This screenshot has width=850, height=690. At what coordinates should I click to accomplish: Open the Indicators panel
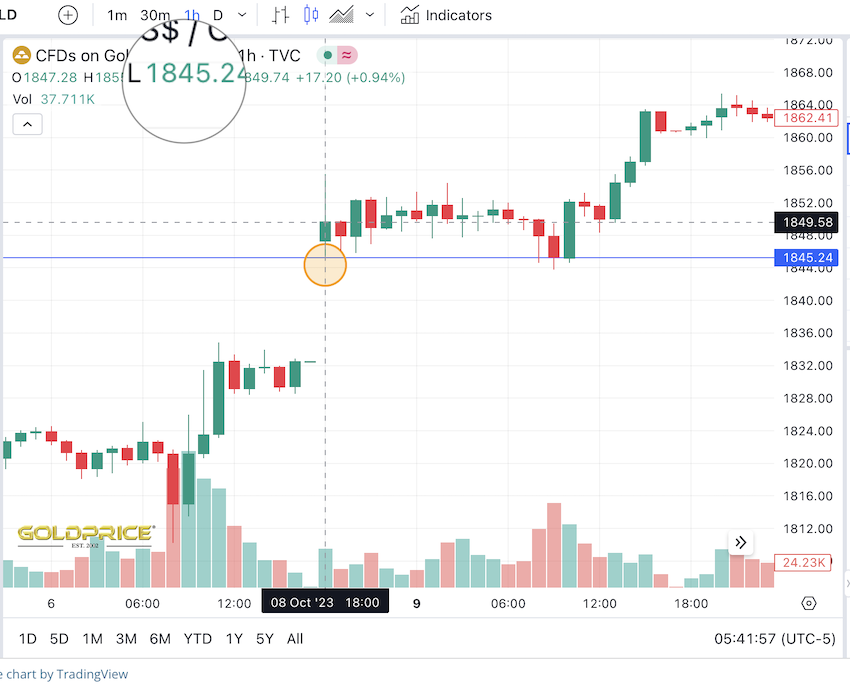pyautogui.click(x=446, y=15)
